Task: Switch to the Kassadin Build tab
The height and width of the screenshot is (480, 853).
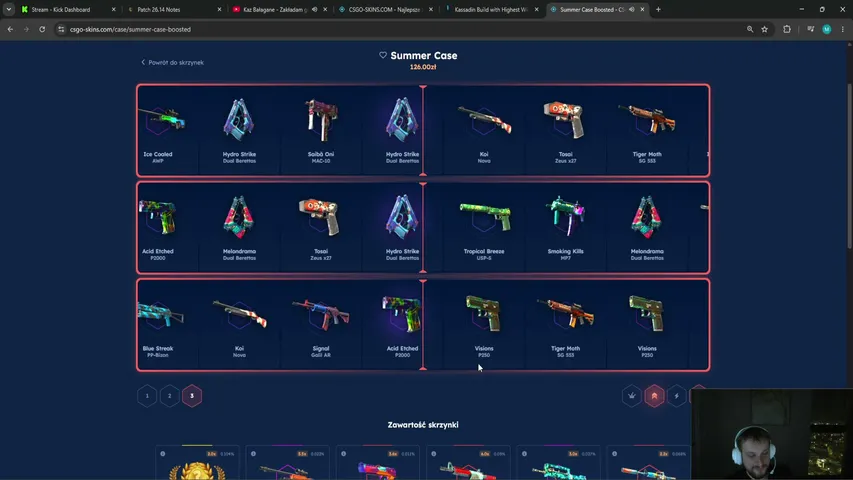Action: 491,9
